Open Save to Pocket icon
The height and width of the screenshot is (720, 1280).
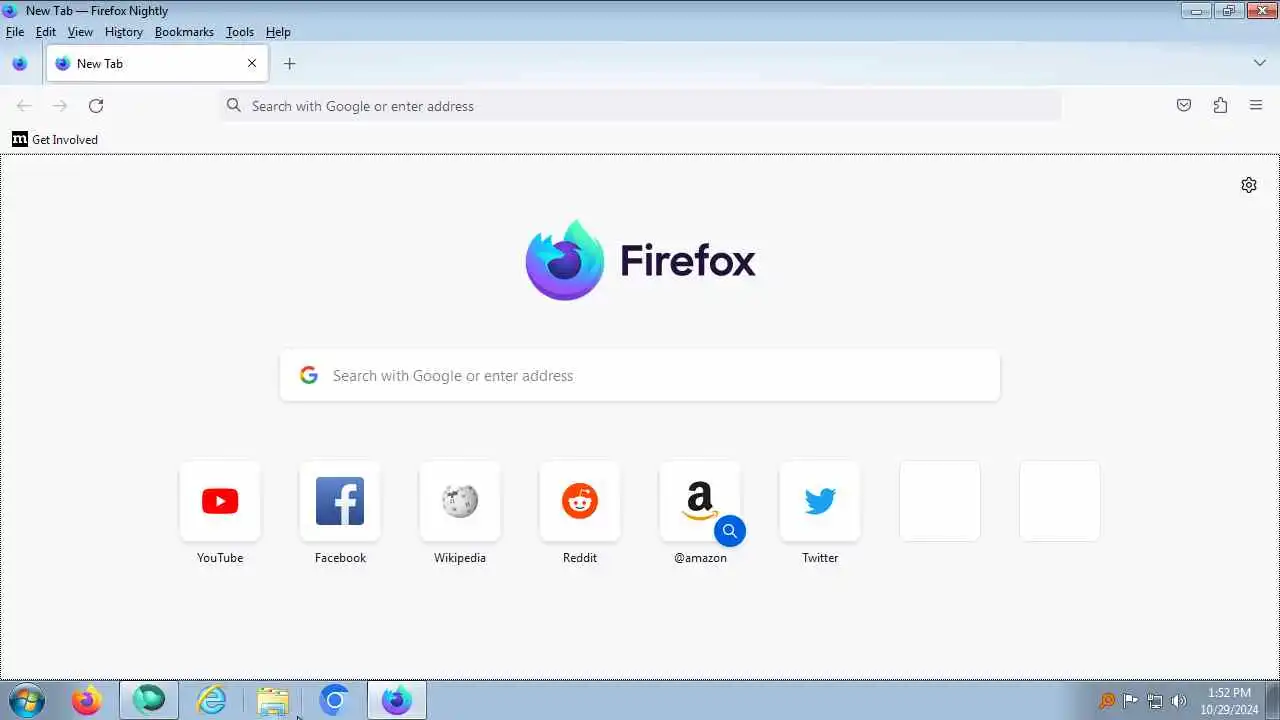click(1184, 106)
